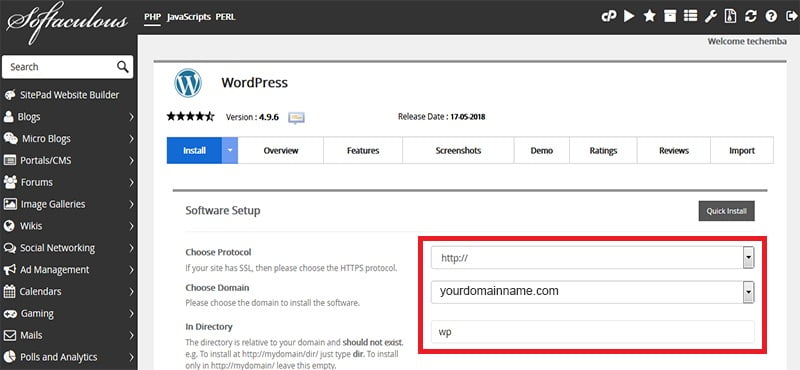Screen dimensions: 800x370
Task: Open the star ratings icon in header
Action: coord(649,16)
